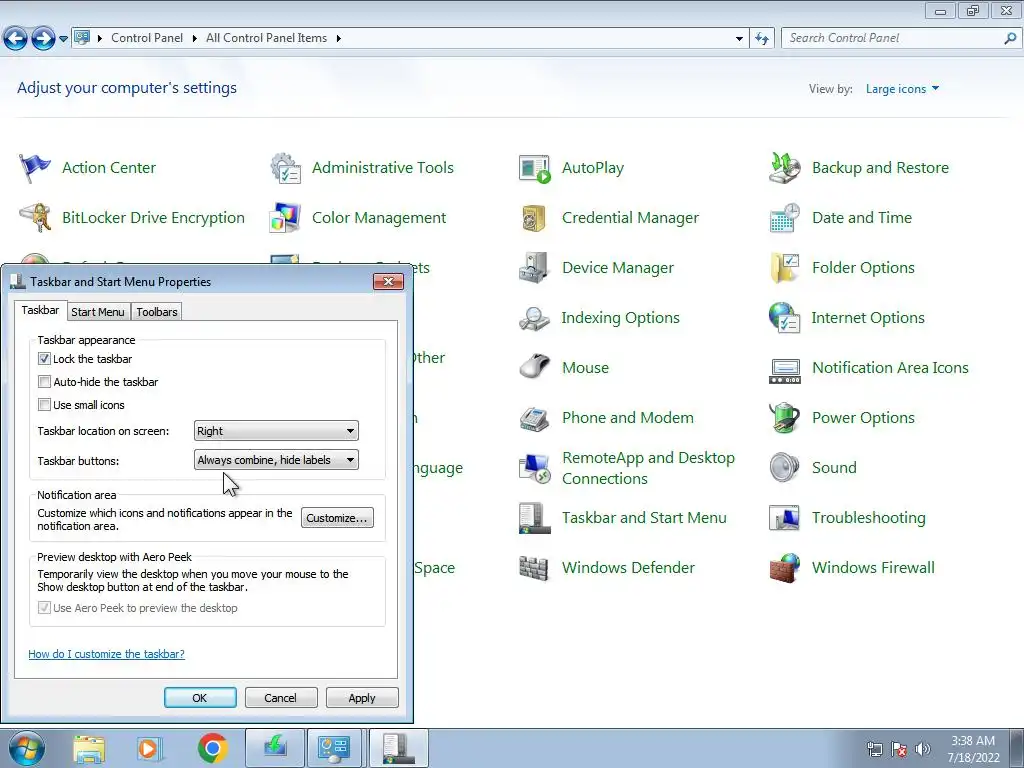Open Backup and Restore icon
Viewport: 1024px width, 768px height.
point(785,168)
